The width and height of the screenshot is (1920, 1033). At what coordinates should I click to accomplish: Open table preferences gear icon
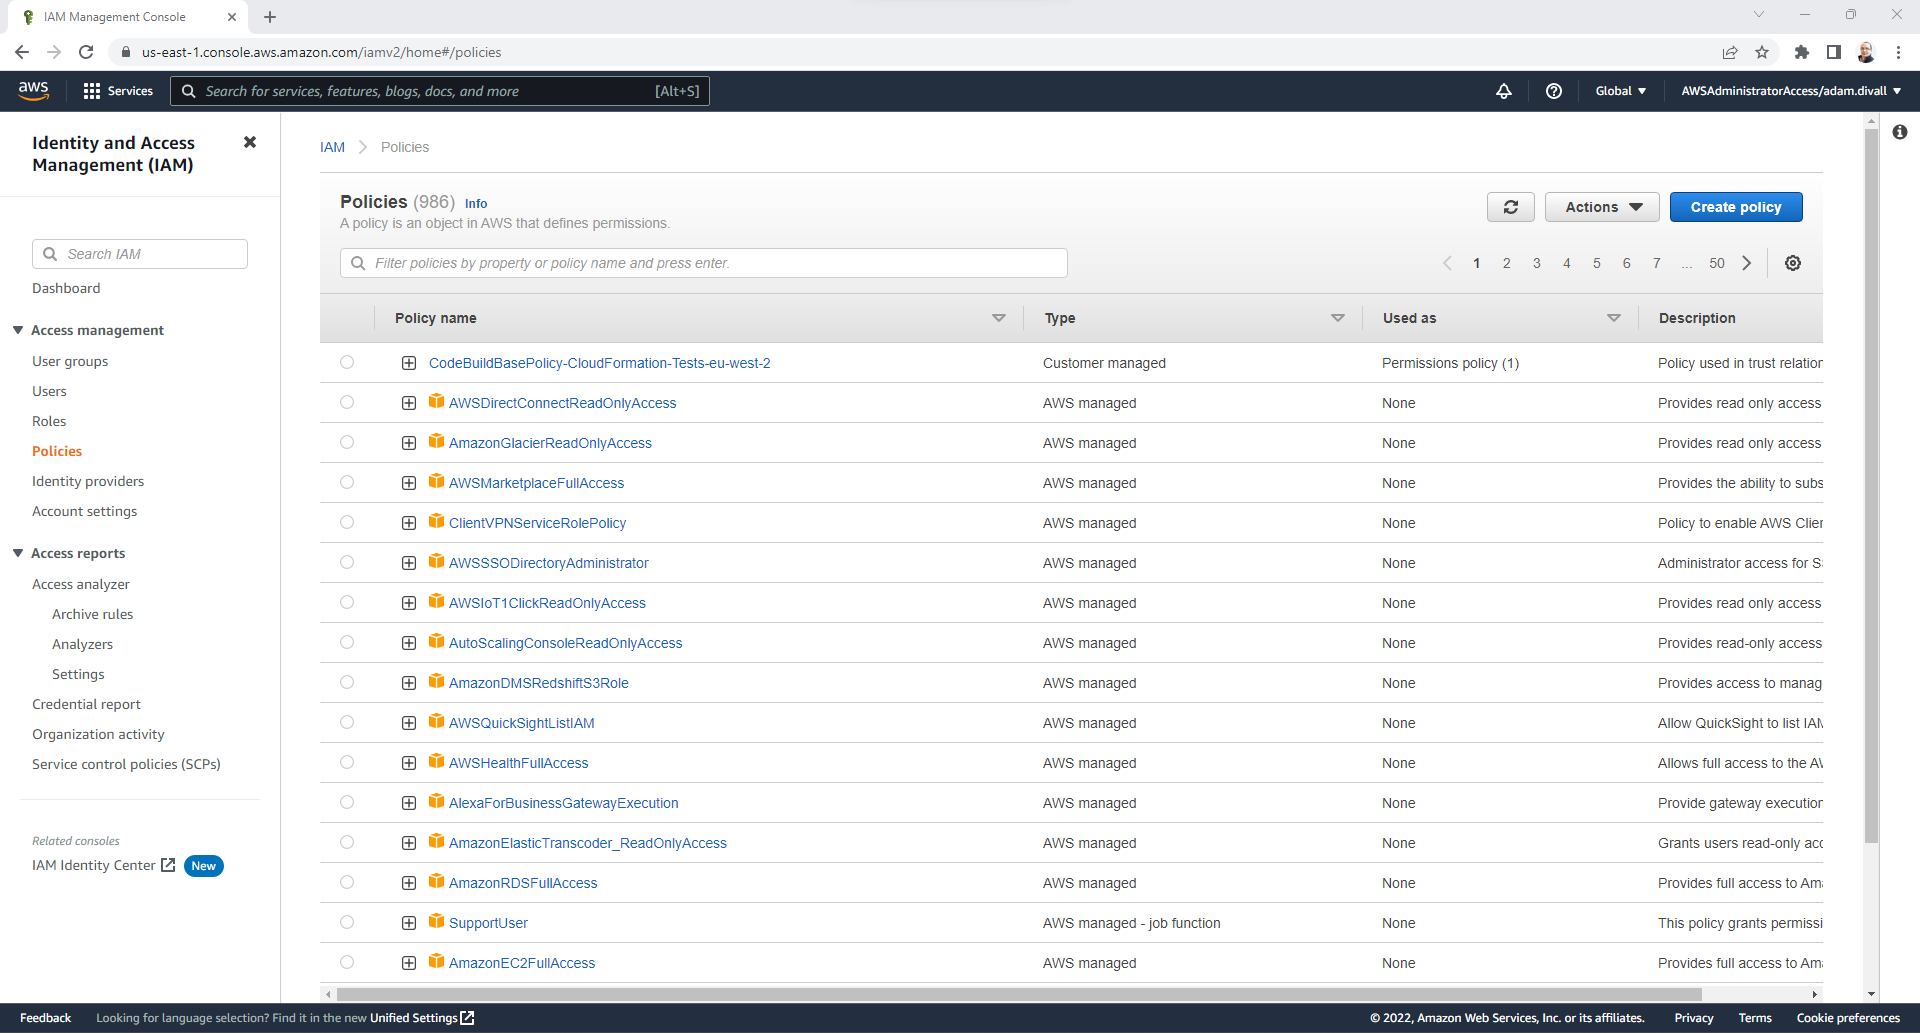(1792, 263)
